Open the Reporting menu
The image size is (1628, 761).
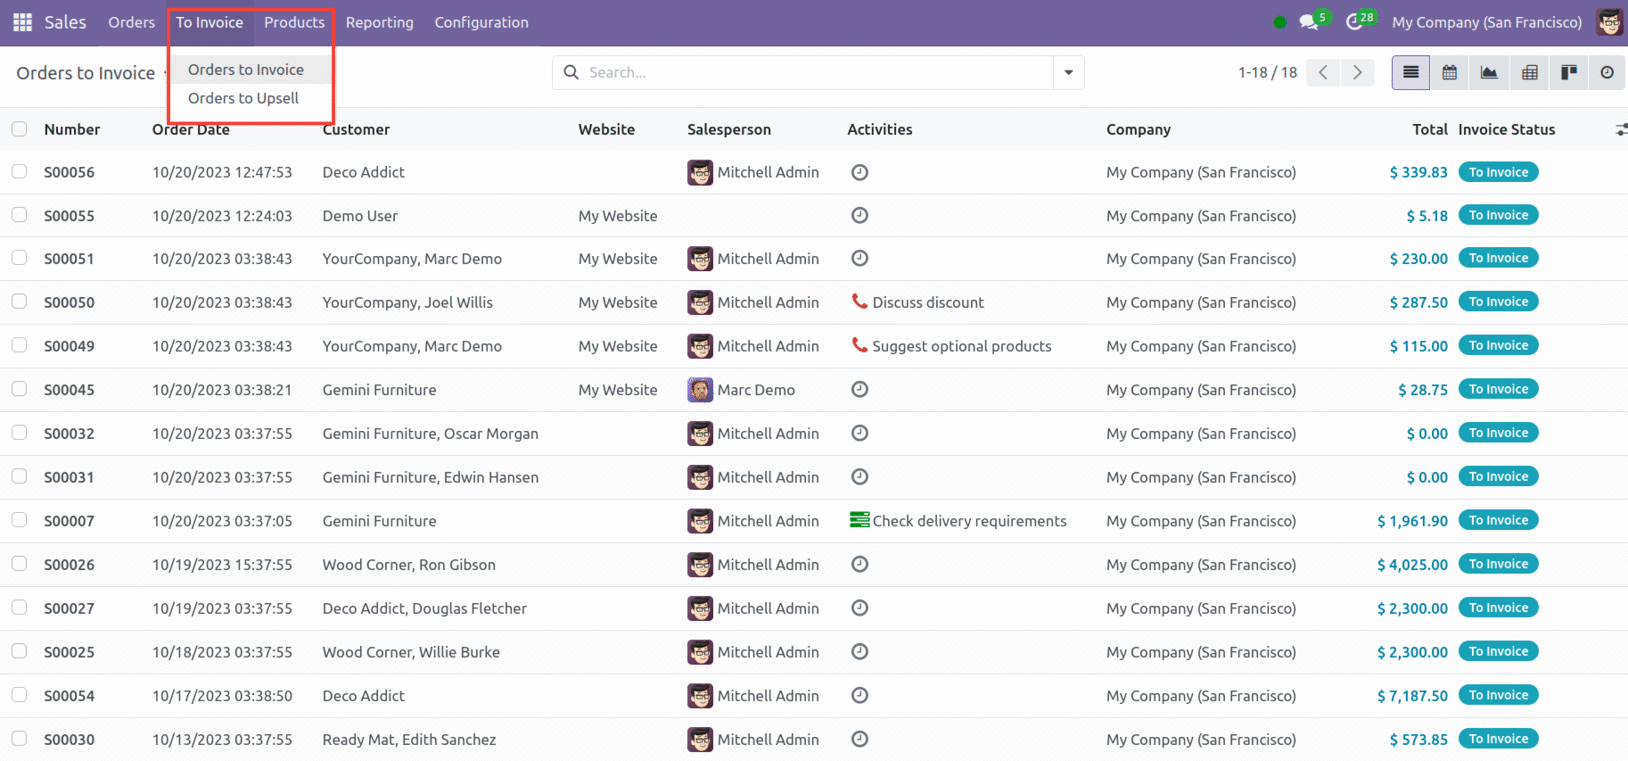click(x=379, y=22)
